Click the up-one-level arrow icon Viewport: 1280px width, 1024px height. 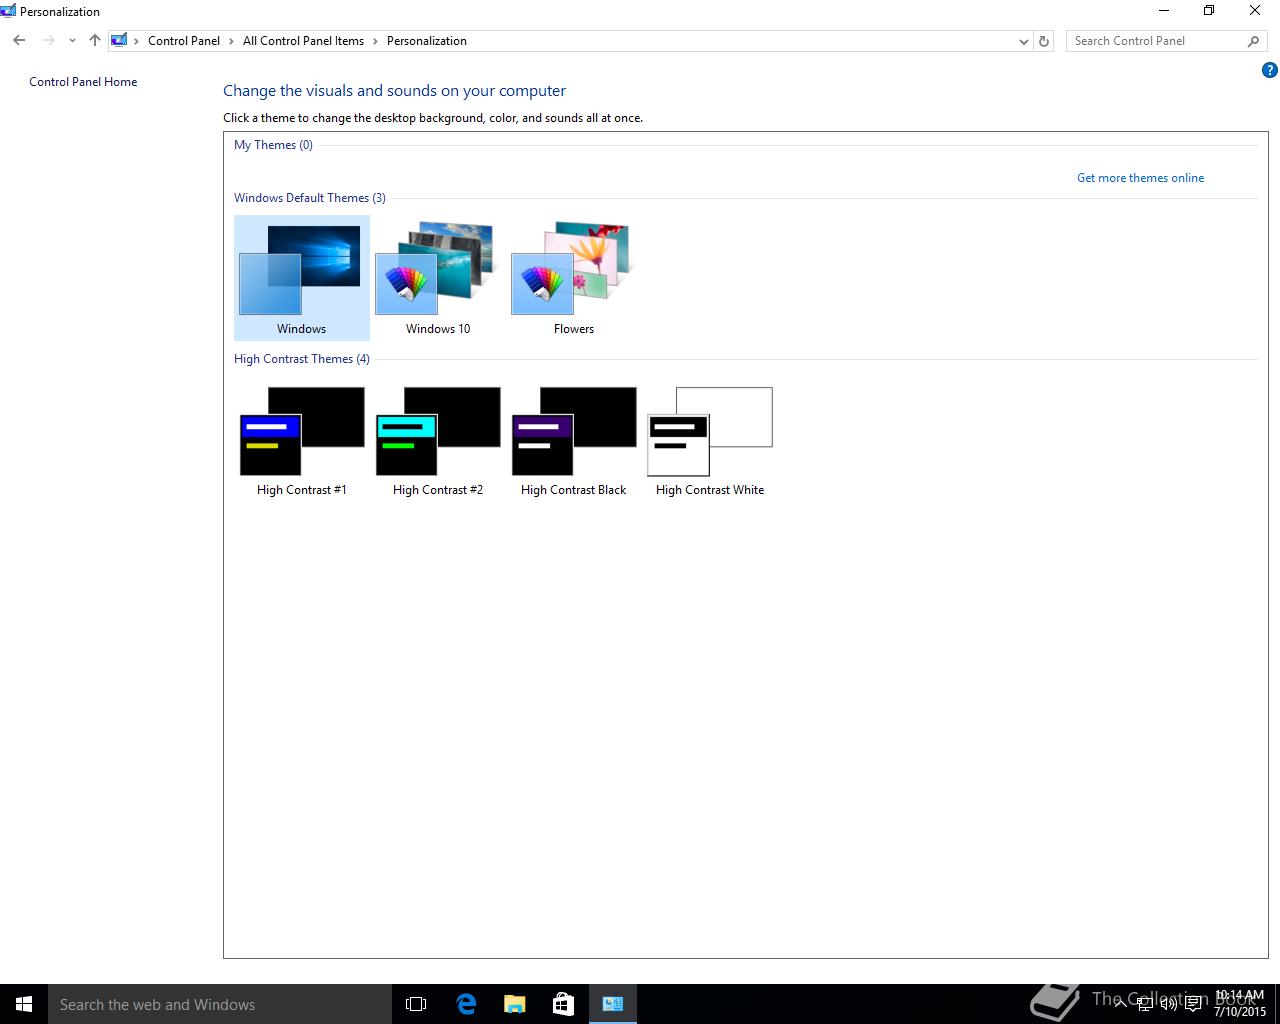tap(95, 41)
